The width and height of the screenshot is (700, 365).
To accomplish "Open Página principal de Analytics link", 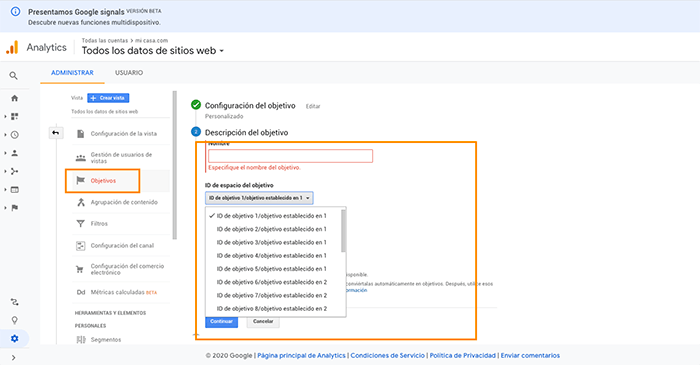I will click(301, 356).
